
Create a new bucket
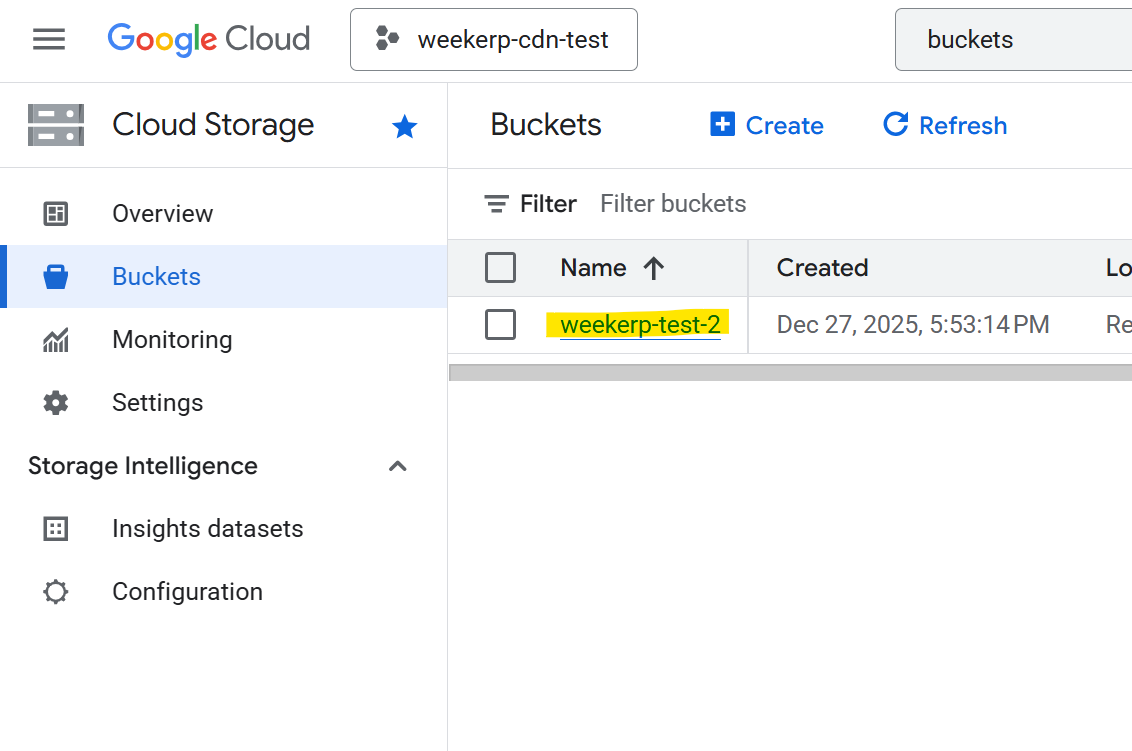(x=766, y=125)
